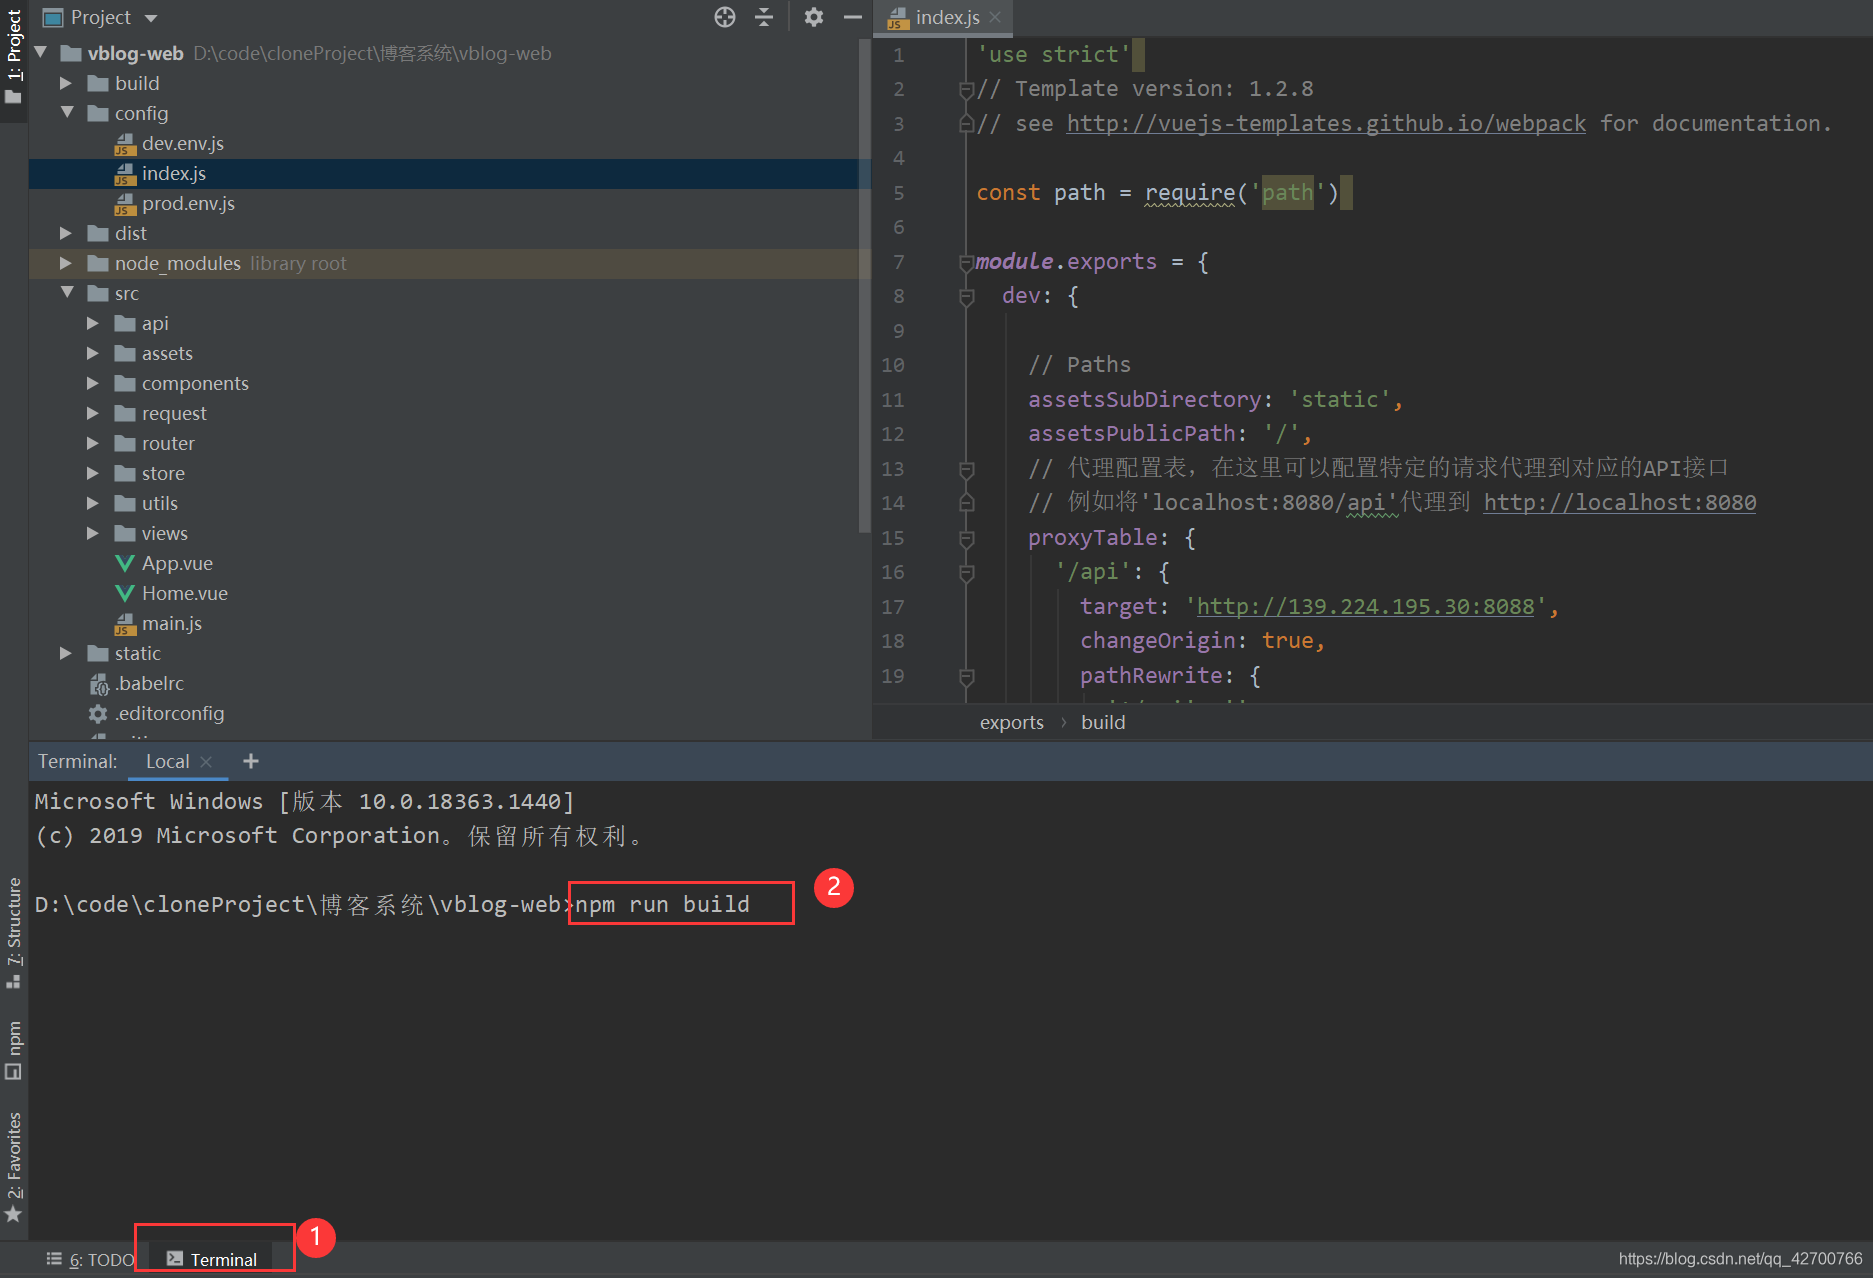Screen dimensions: 1873x1278
Task: Expand the components folder
Action: point(93,383)
